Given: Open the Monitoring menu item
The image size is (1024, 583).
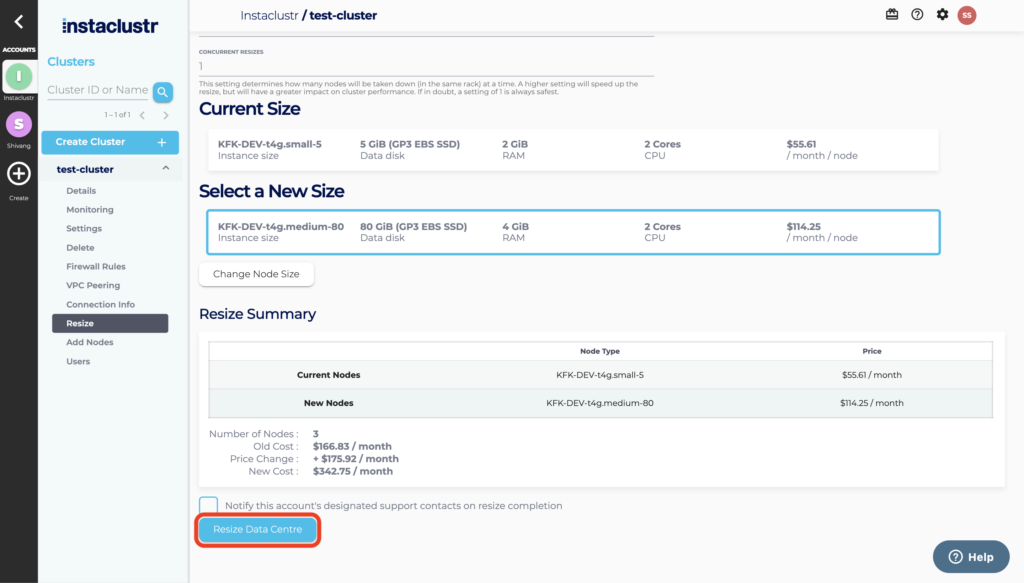Looking at the screenshot, I should (90, 210).
